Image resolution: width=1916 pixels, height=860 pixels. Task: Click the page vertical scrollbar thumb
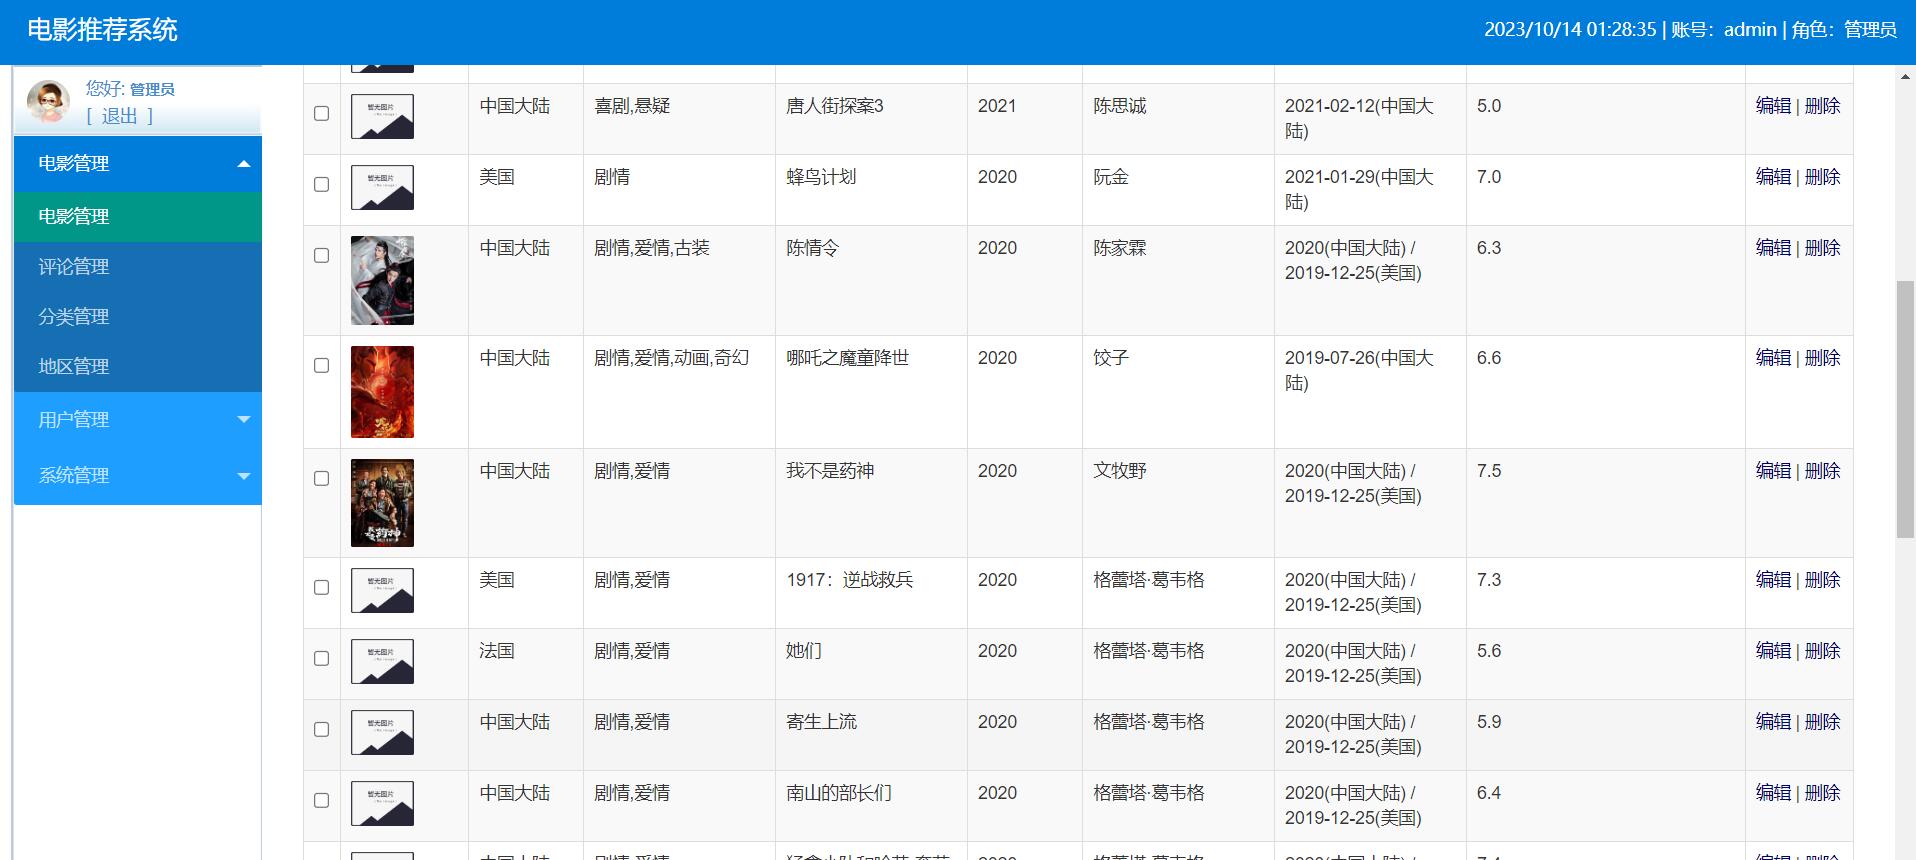[1905, 410]
